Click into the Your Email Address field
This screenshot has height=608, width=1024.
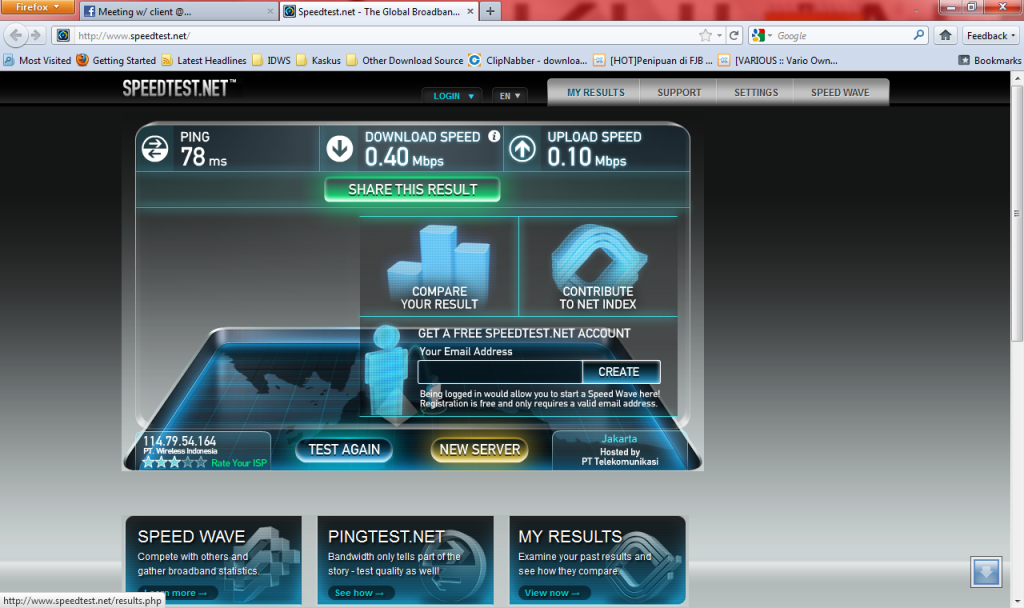500,372
